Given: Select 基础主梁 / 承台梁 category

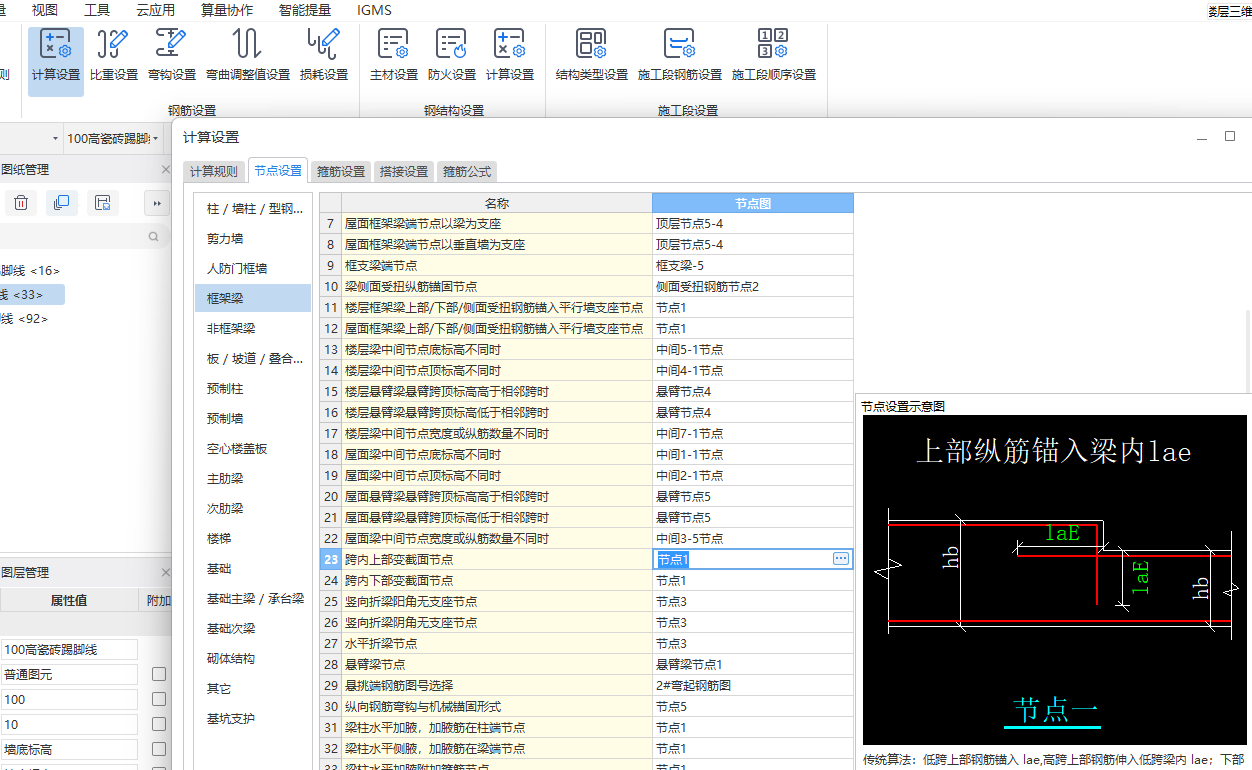Looking at the screenshot, I should click(253, 598).
